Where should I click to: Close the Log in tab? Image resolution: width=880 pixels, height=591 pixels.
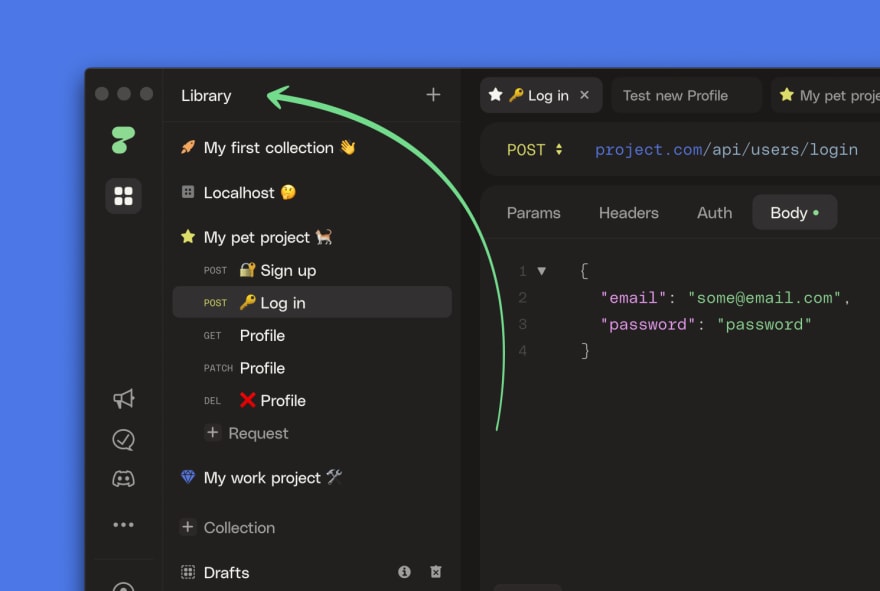pos(584,95)
